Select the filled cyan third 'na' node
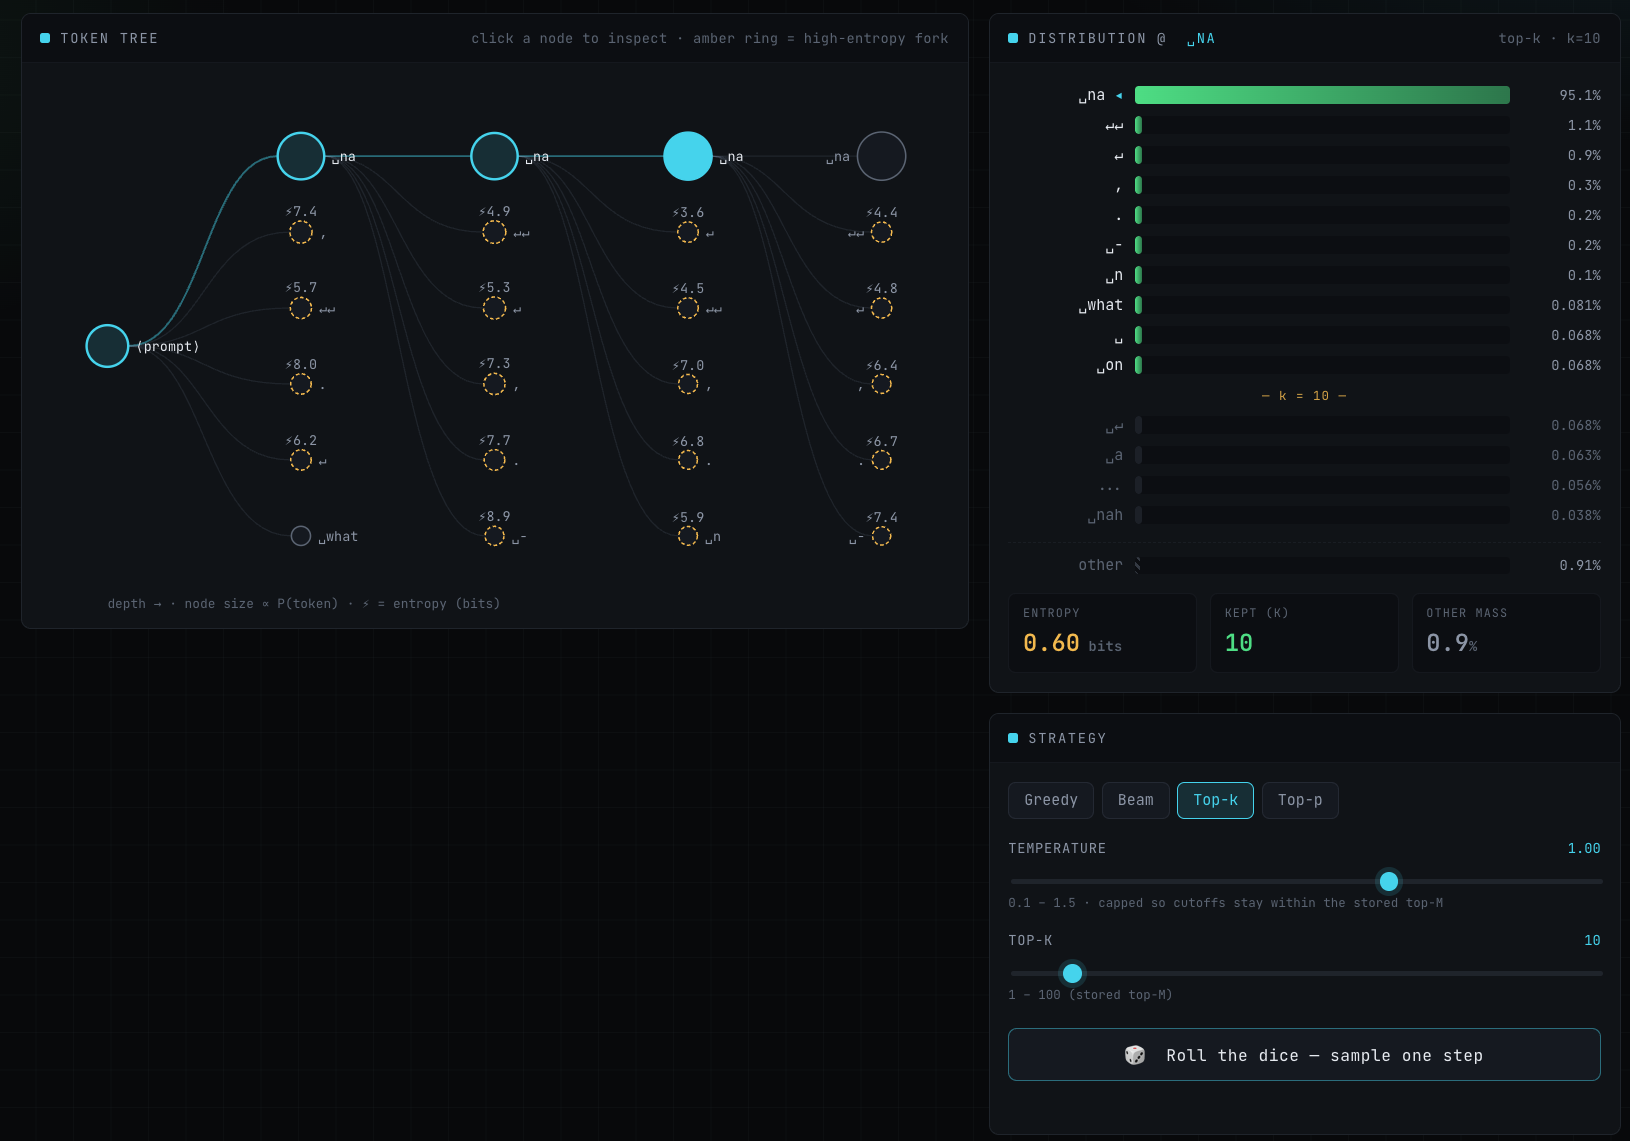Viewport: 1630px width, 1141px height. (688, 156)
